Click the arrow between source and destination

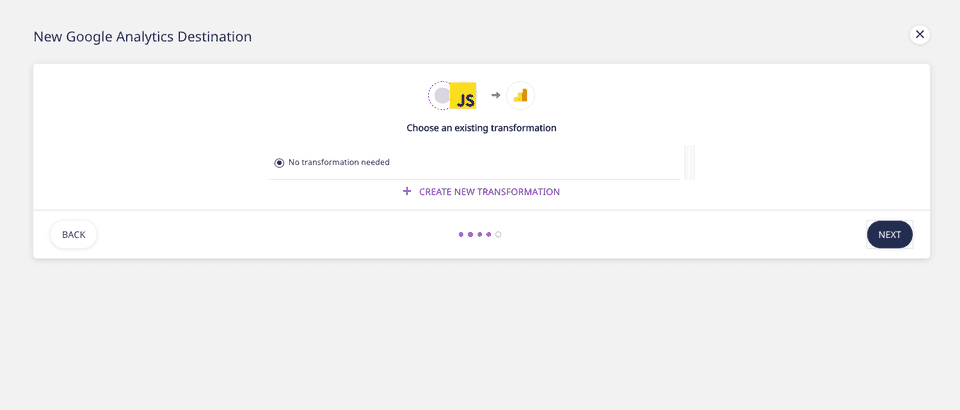click(x=495, y=96)
